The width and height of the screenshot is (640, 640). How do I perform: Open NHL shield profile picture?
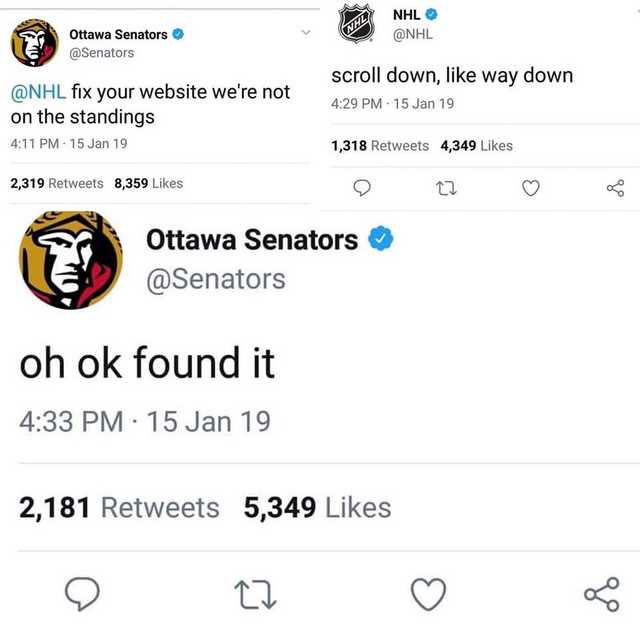click(x=356, y=23)
